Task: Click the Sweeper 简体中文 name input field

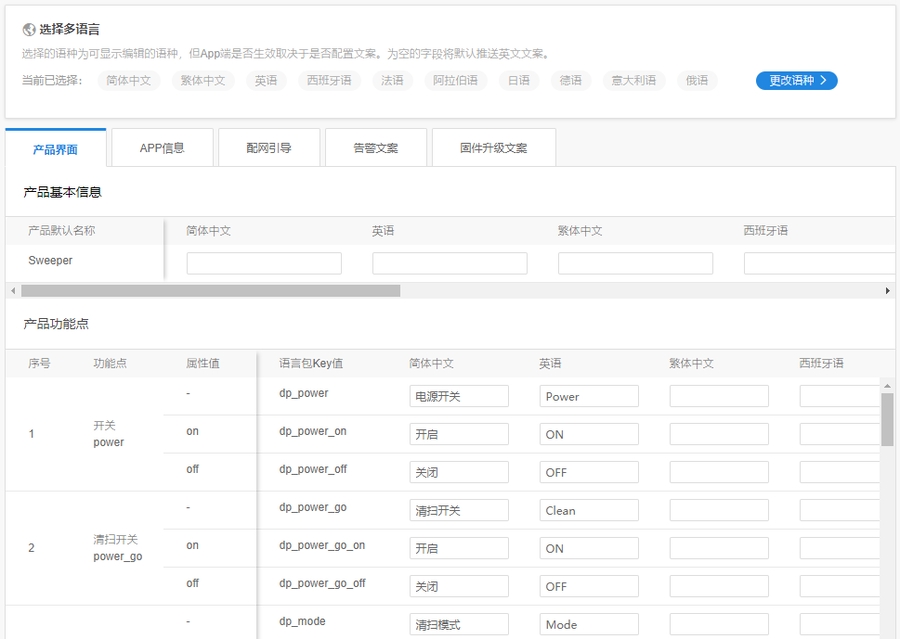Action: coord(262,263)
